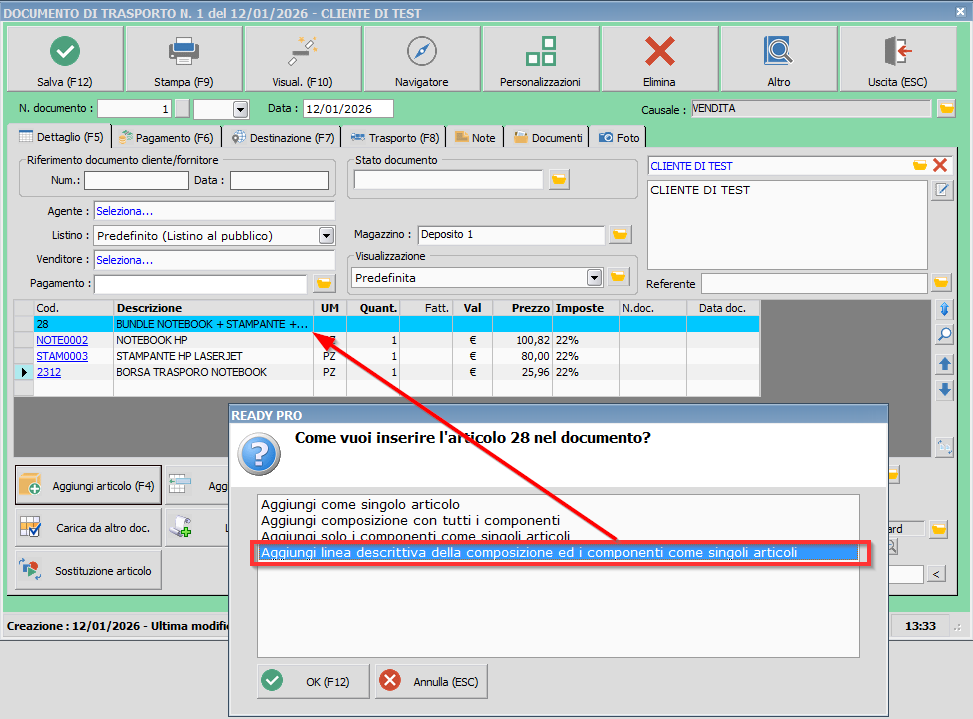Expand the Visualizzazione Predefinita dropdown
The height and width of the screenshot is (719, 973).
tap(594, 278)
